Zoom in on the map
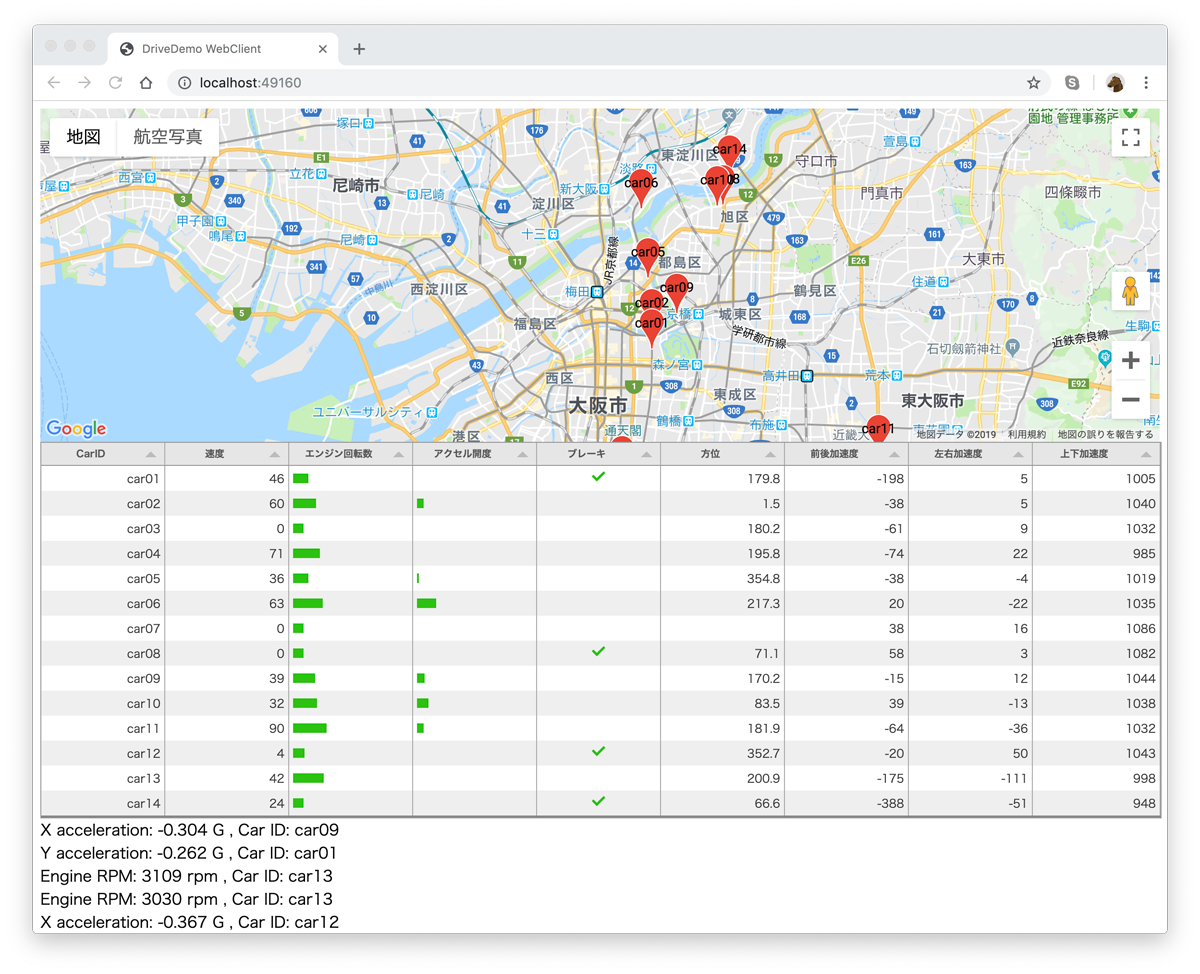Viewport: 1200px width, 974px height. [1131, 360]
